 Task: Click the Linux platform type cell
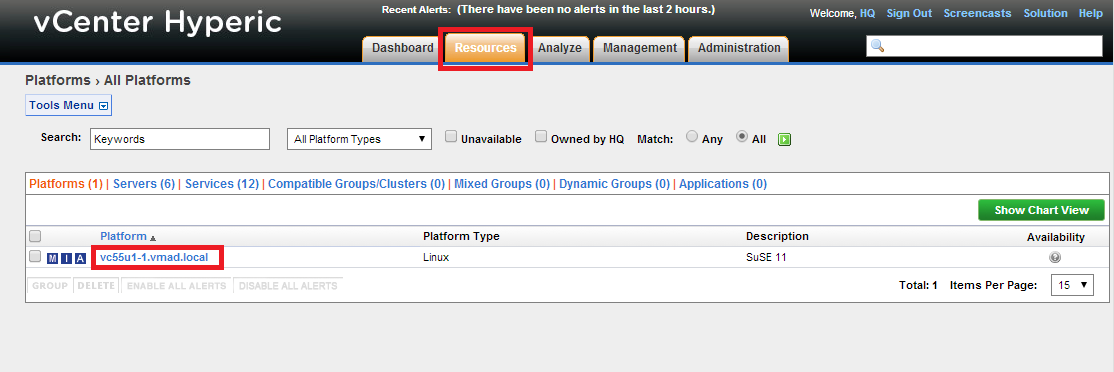tap(436, 257)
